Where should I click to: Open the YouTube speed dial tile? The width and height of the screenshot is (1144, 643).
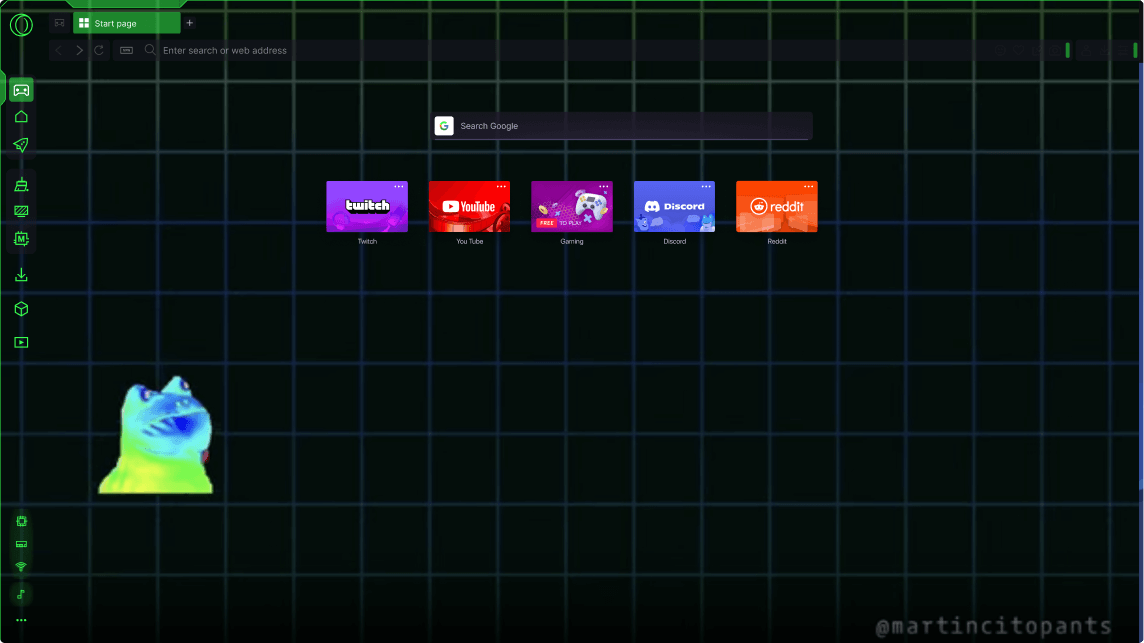470,207
